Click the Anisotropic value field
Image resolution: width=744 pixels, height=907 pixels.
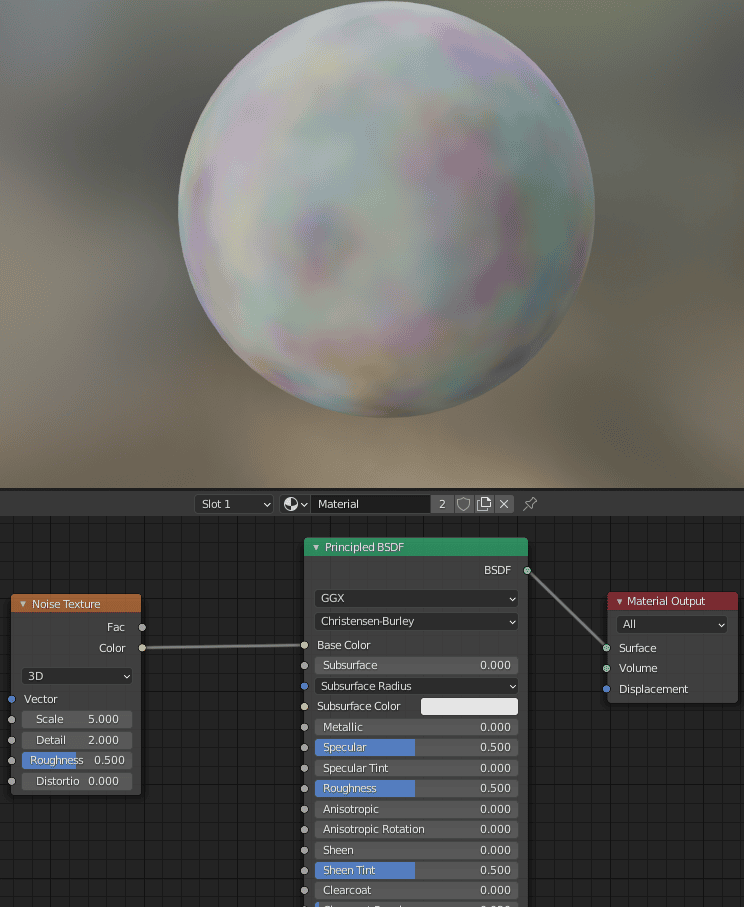click(x=416, y=809)
